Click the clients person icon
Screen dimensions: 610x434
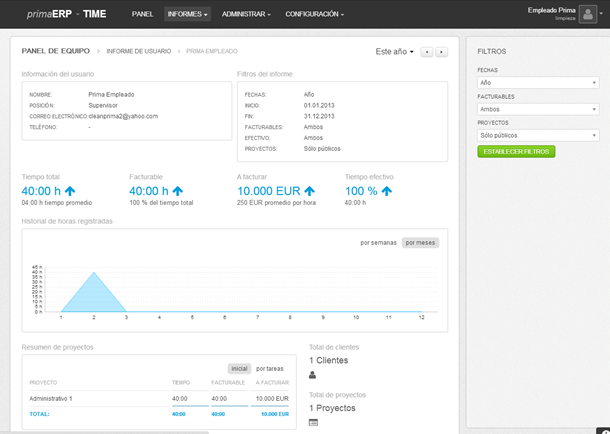pyautogui.click(x=312, y=375)
